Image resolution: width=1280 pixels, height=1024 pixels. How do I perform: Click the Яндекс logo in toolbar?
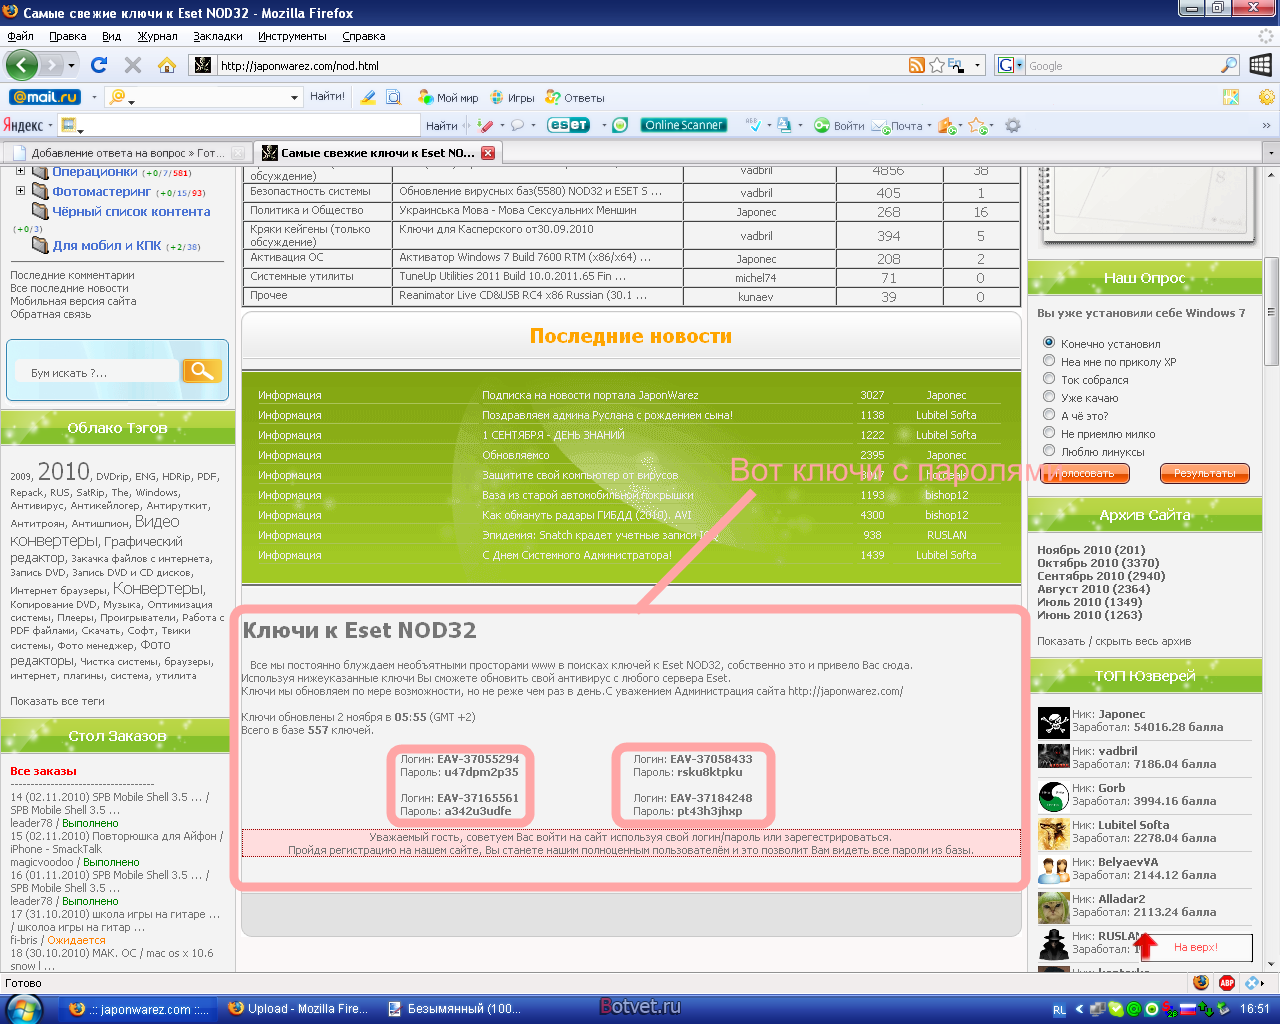click(x=23, y=125)
